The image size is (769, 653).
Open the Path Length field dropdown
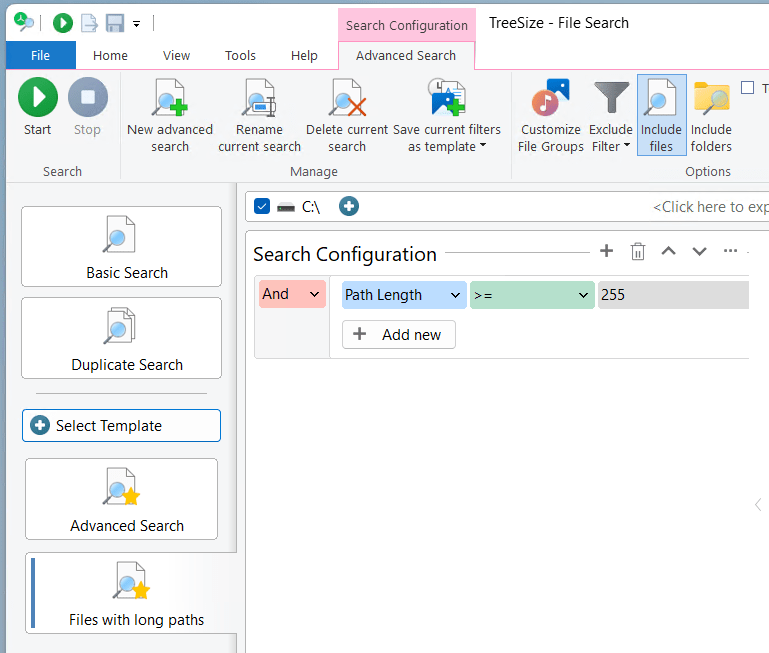point(404,295)
